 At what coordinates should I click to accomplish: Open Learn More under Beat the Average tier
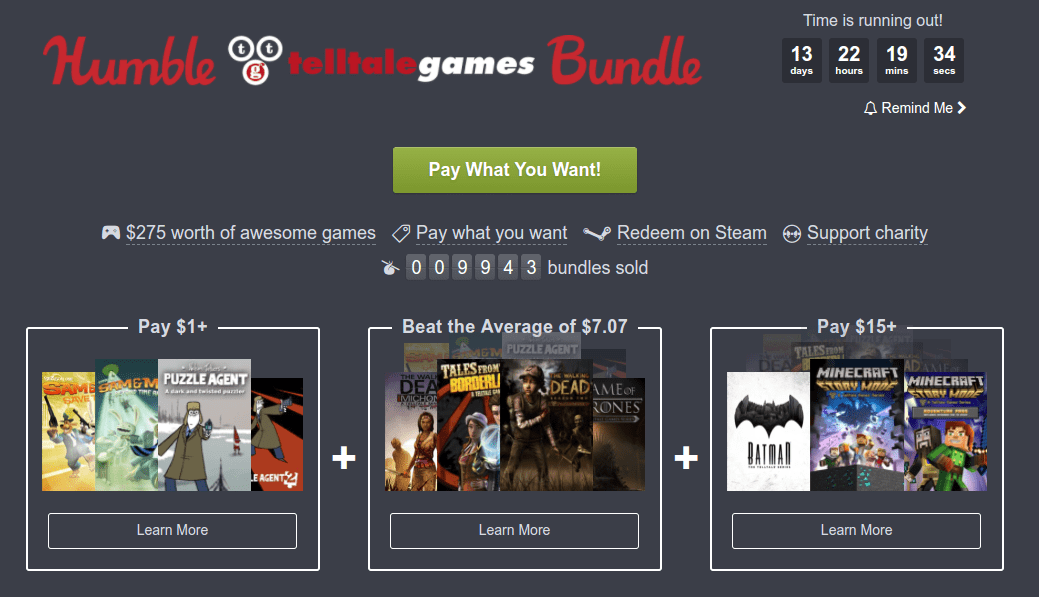tap(514, 531)
